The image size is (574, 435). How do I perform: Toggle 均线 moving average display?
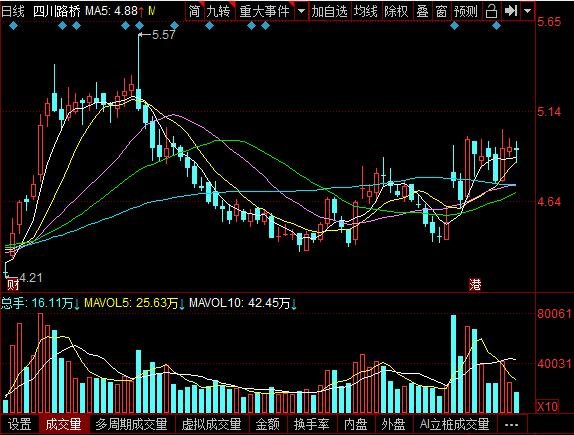pos(365,11)
